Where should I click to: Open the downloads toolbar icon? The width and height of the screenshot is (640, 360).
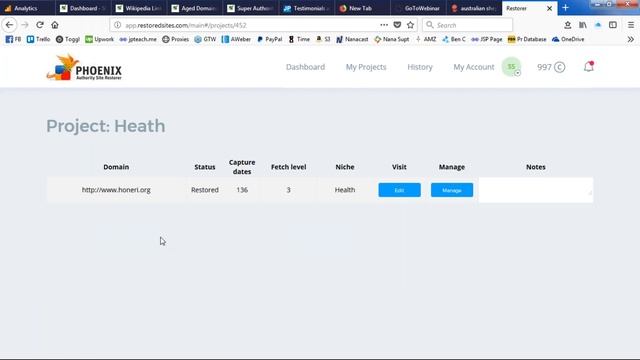tap(567, 25)
